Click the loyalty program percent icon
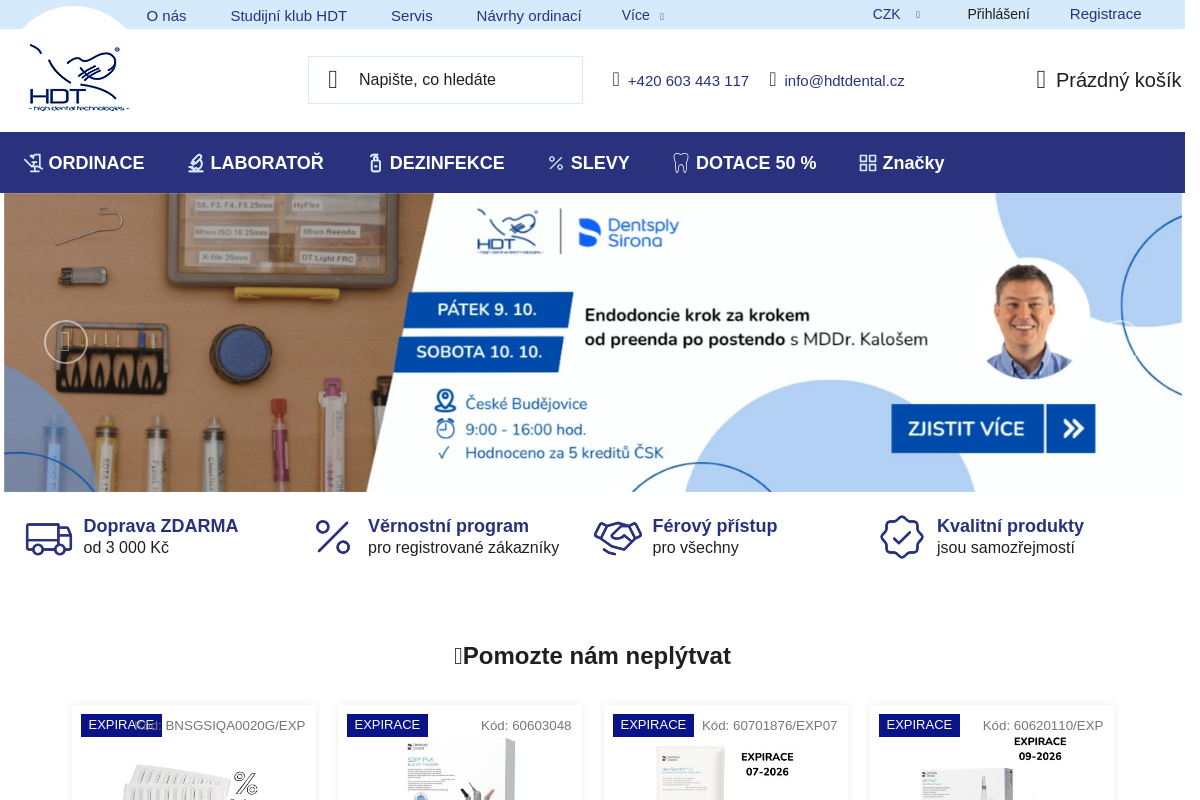Viewport: 1200px width, 800px height. [333, 537]
